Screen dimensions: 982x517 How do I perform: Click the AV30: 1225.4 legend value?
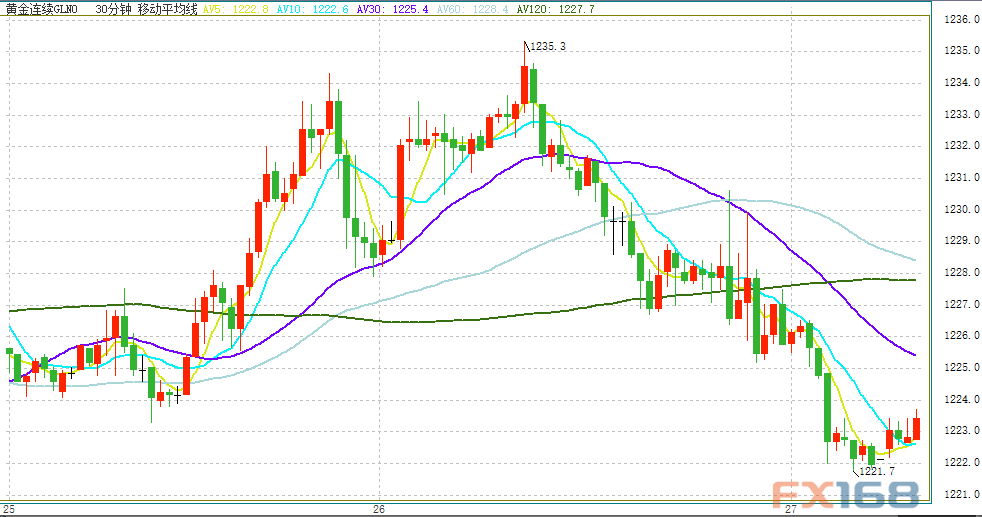tap(393, 9)
